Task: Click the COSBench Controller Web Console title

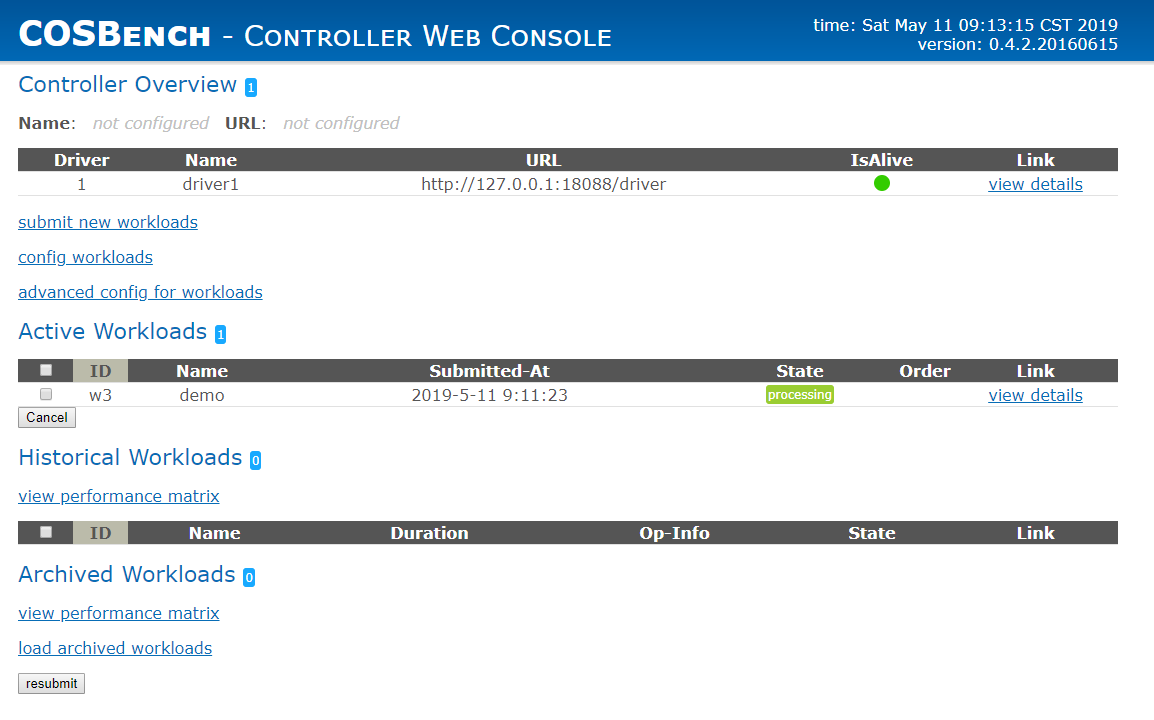Action: click(315, 34)
